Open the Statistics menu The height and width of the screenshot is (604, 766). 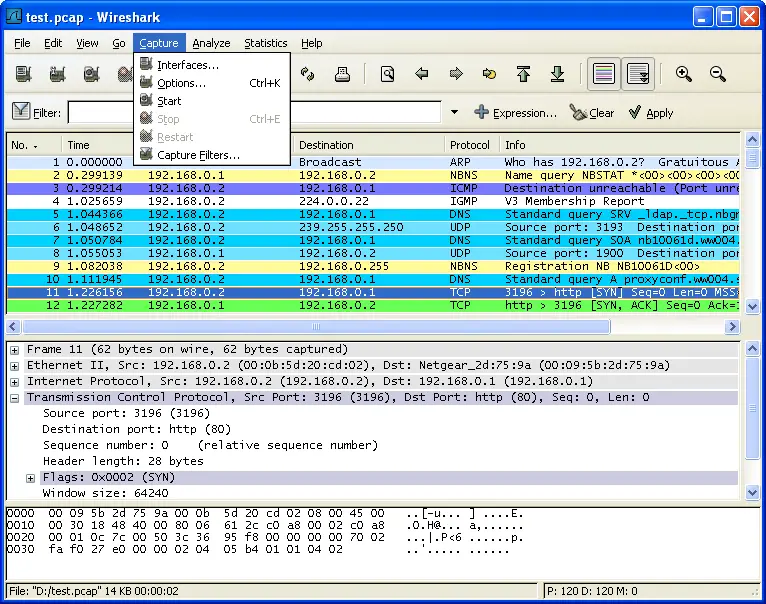tap(265, 43)
